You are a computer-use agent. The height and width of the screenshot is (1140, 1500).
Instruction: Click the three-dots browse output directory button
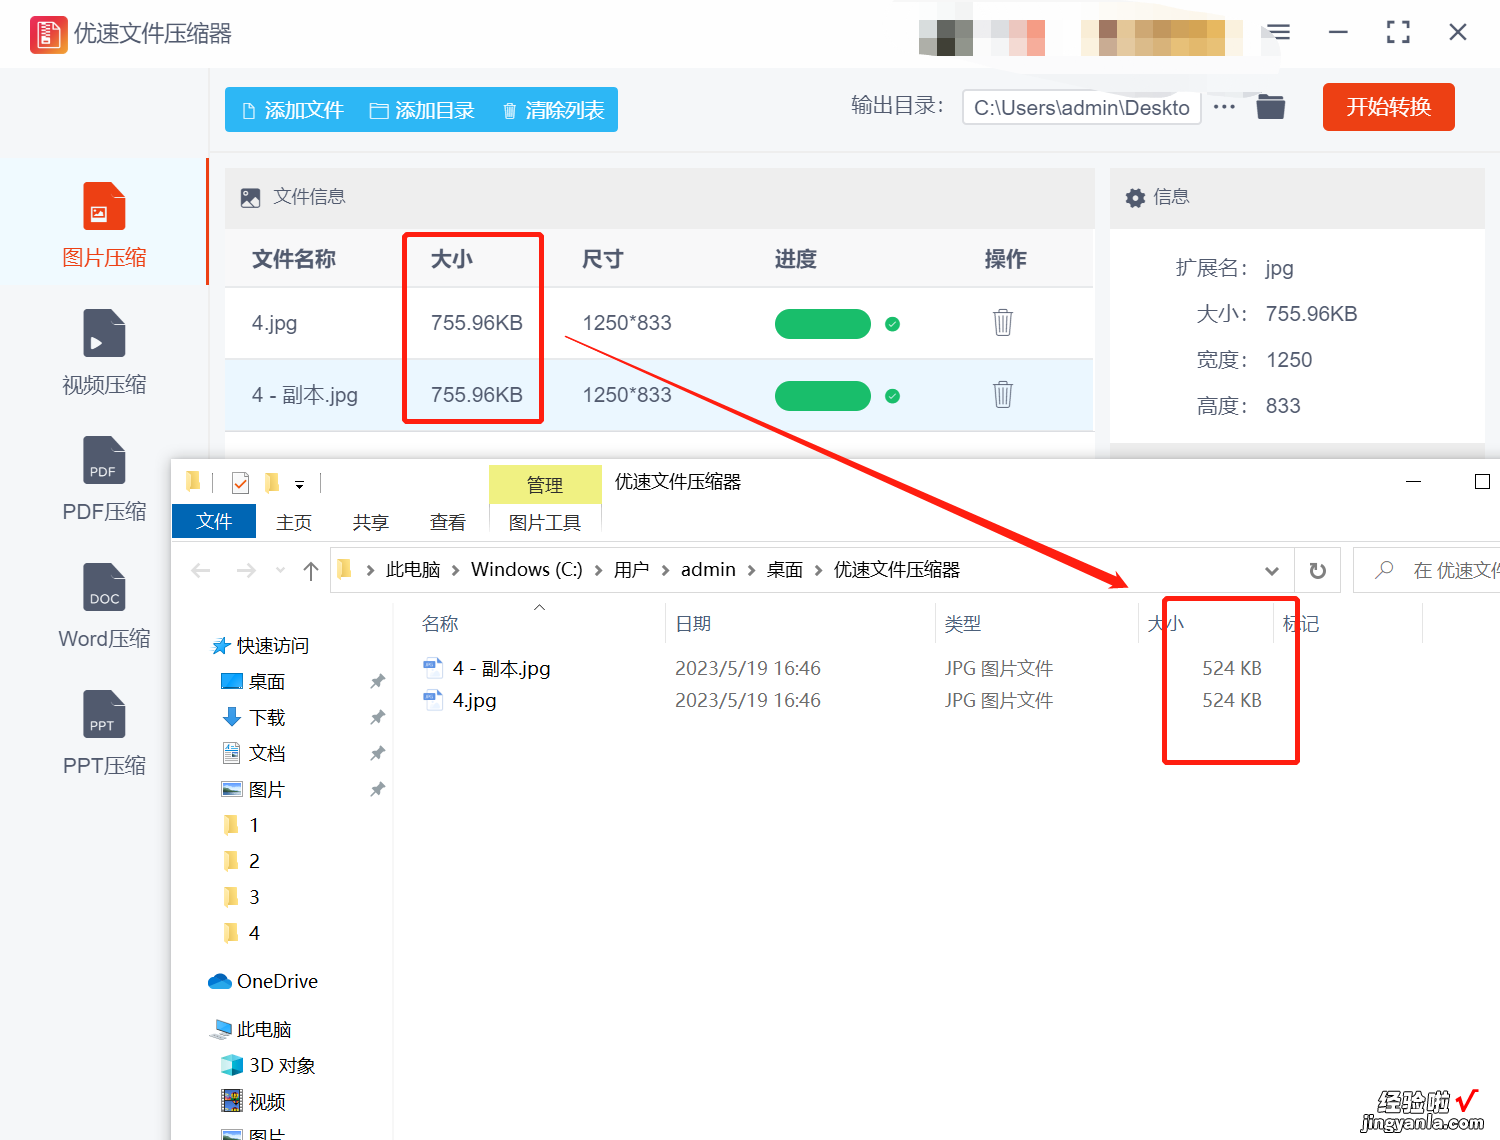point(1224,106)
